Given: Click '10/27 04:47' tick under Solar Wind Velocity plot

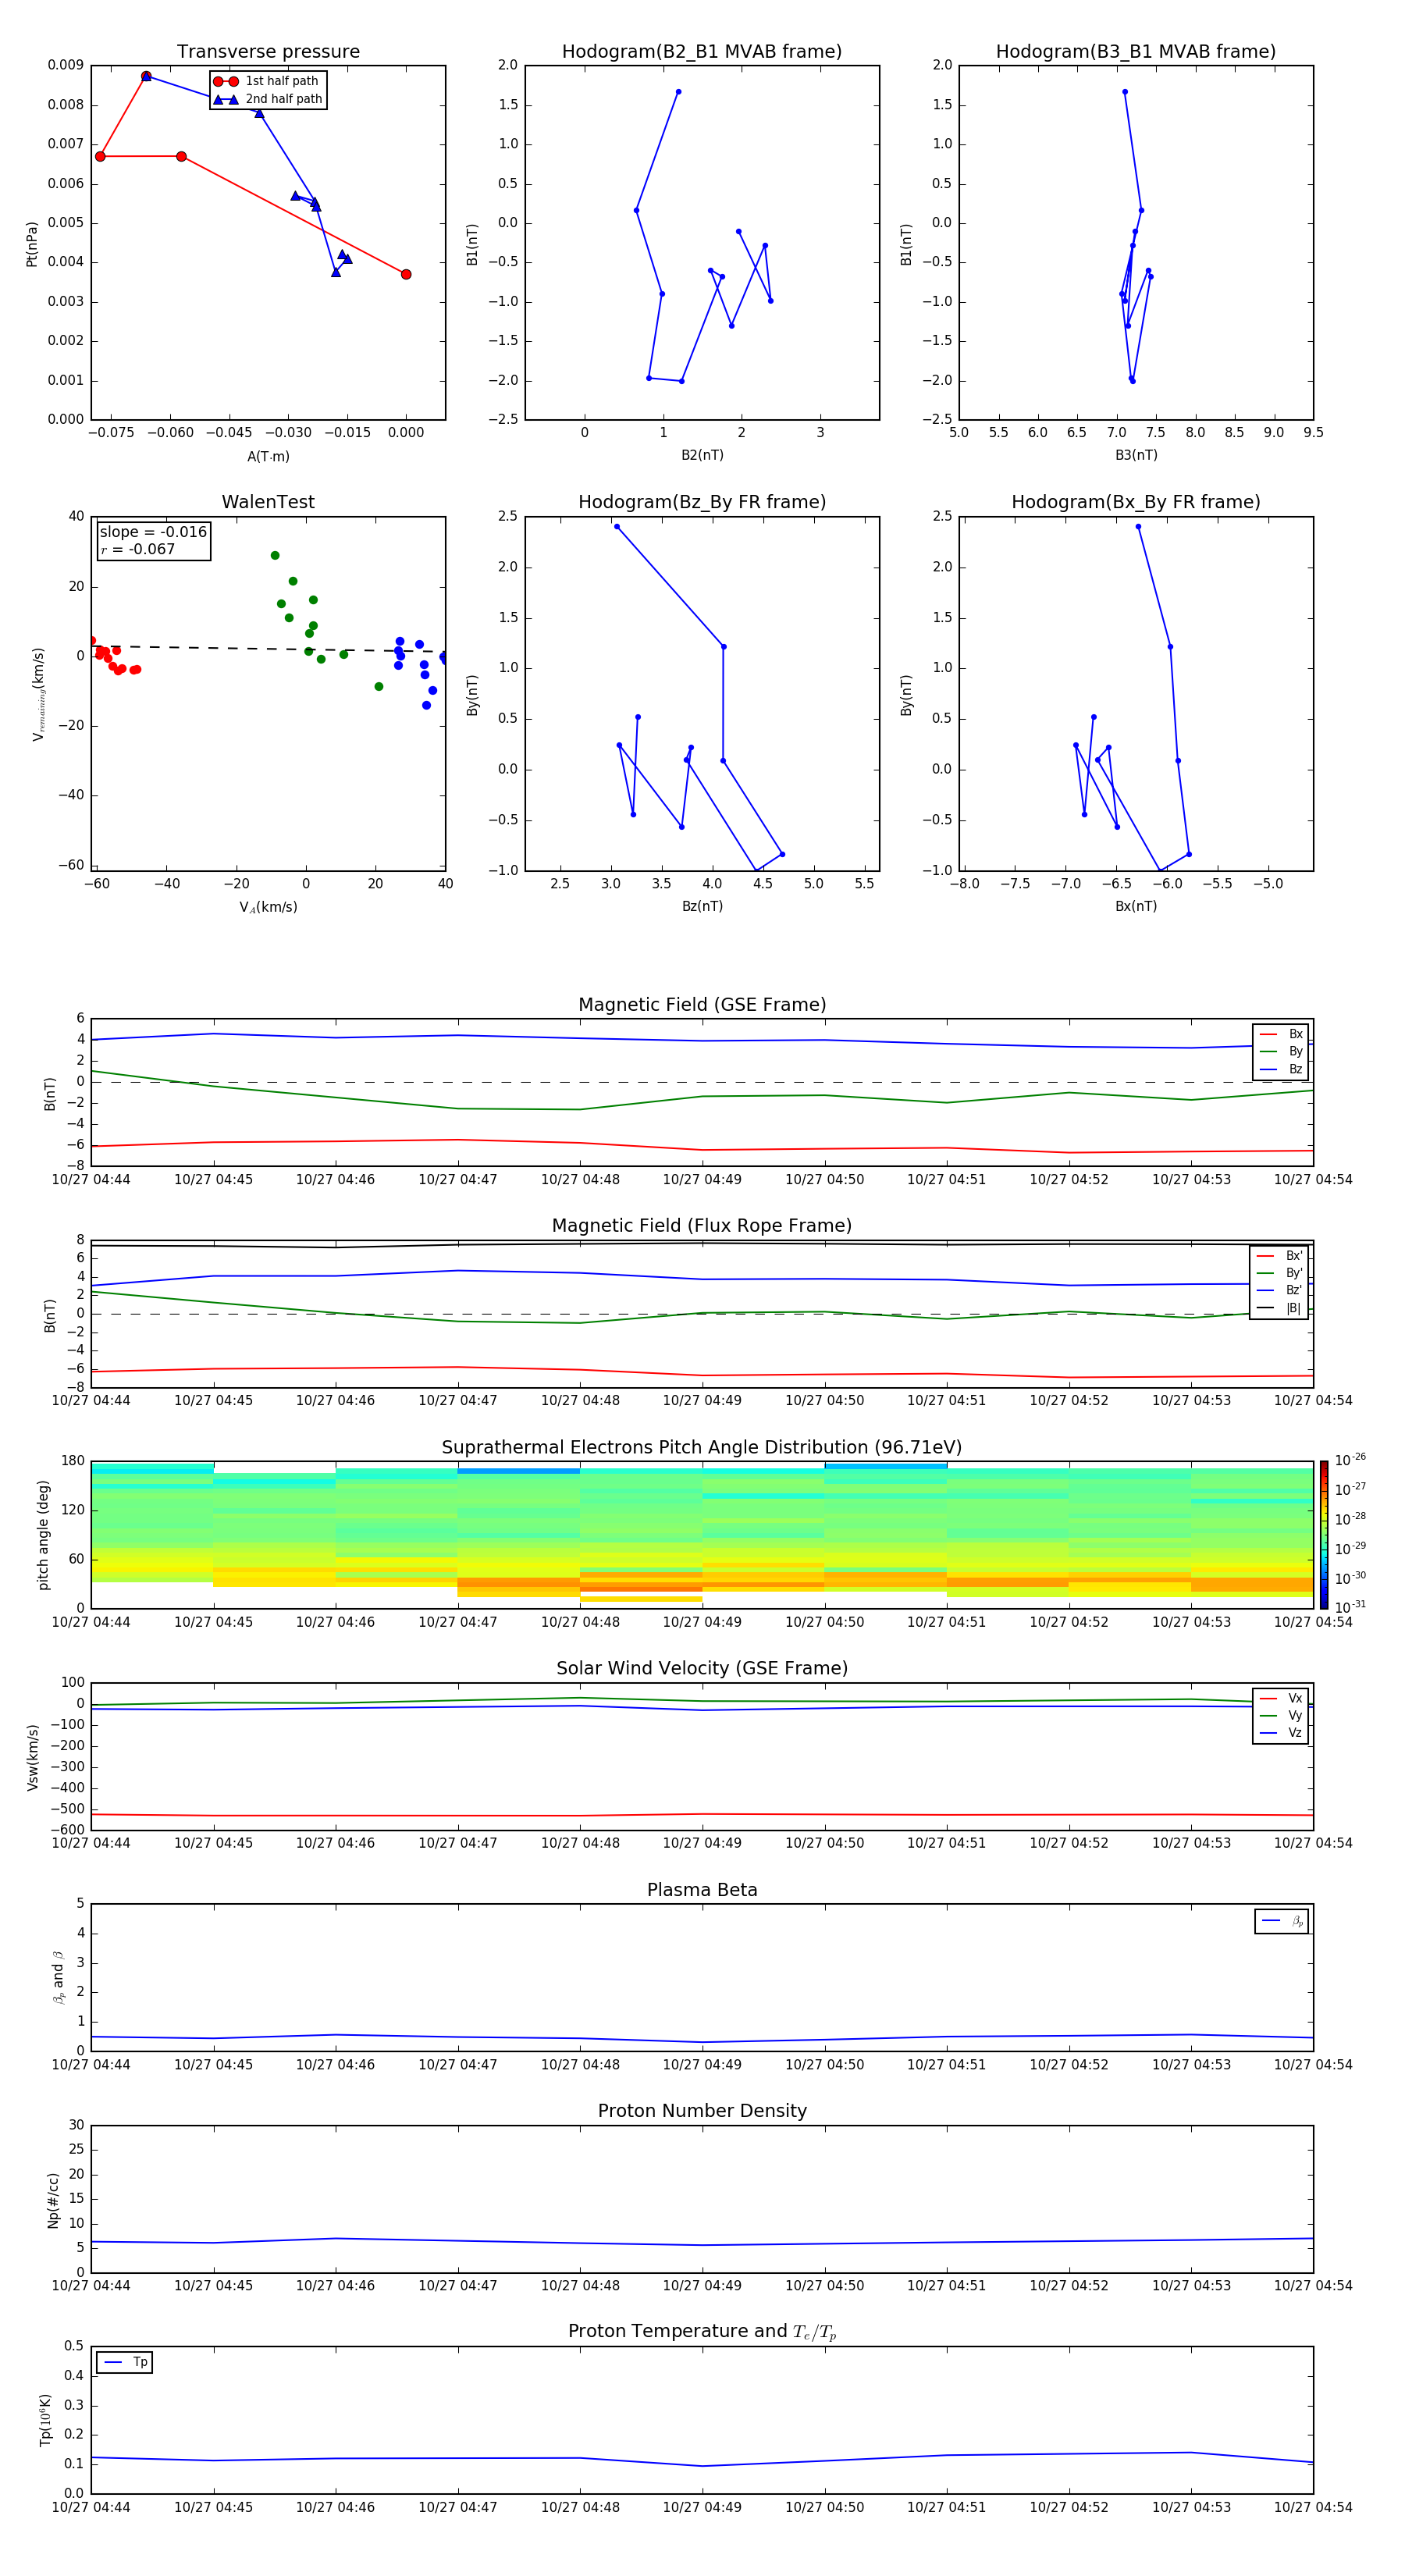Looking at the screenshot, I should pos(458,1843).
